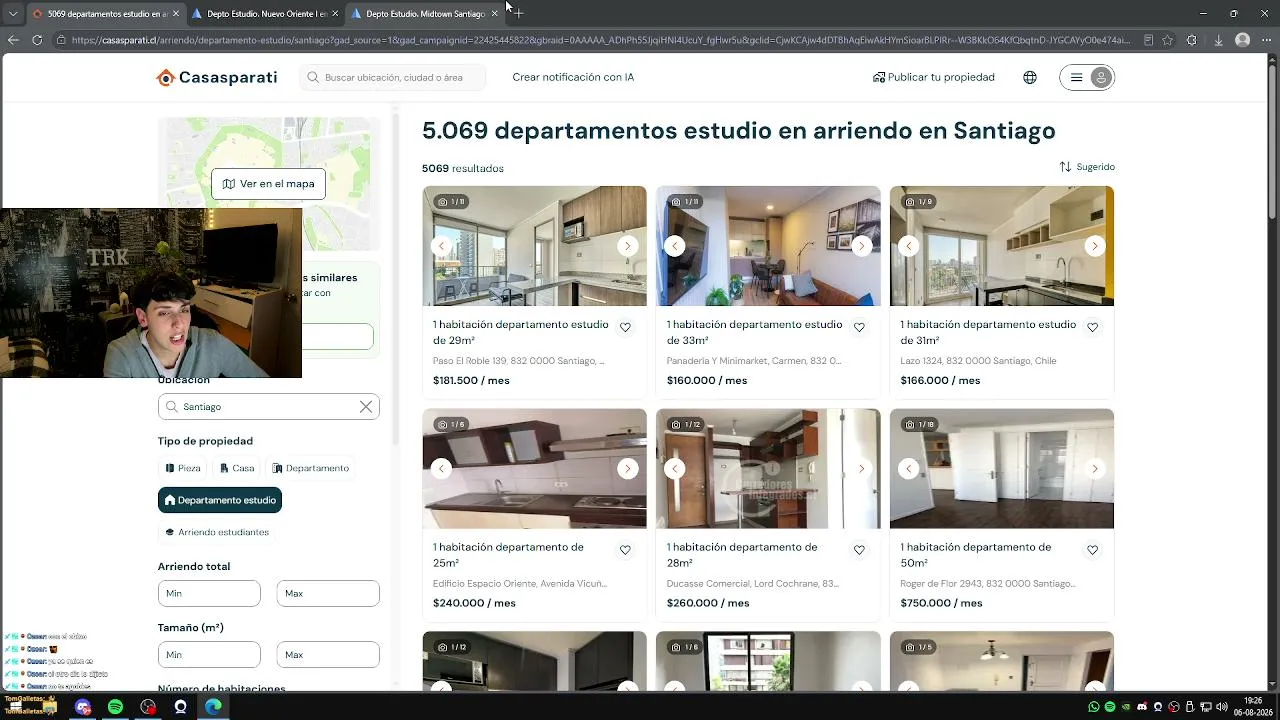Previous photo on the $260.000 listing
This screenshot has height=720, width=1280.
click(x=675, y=469)
